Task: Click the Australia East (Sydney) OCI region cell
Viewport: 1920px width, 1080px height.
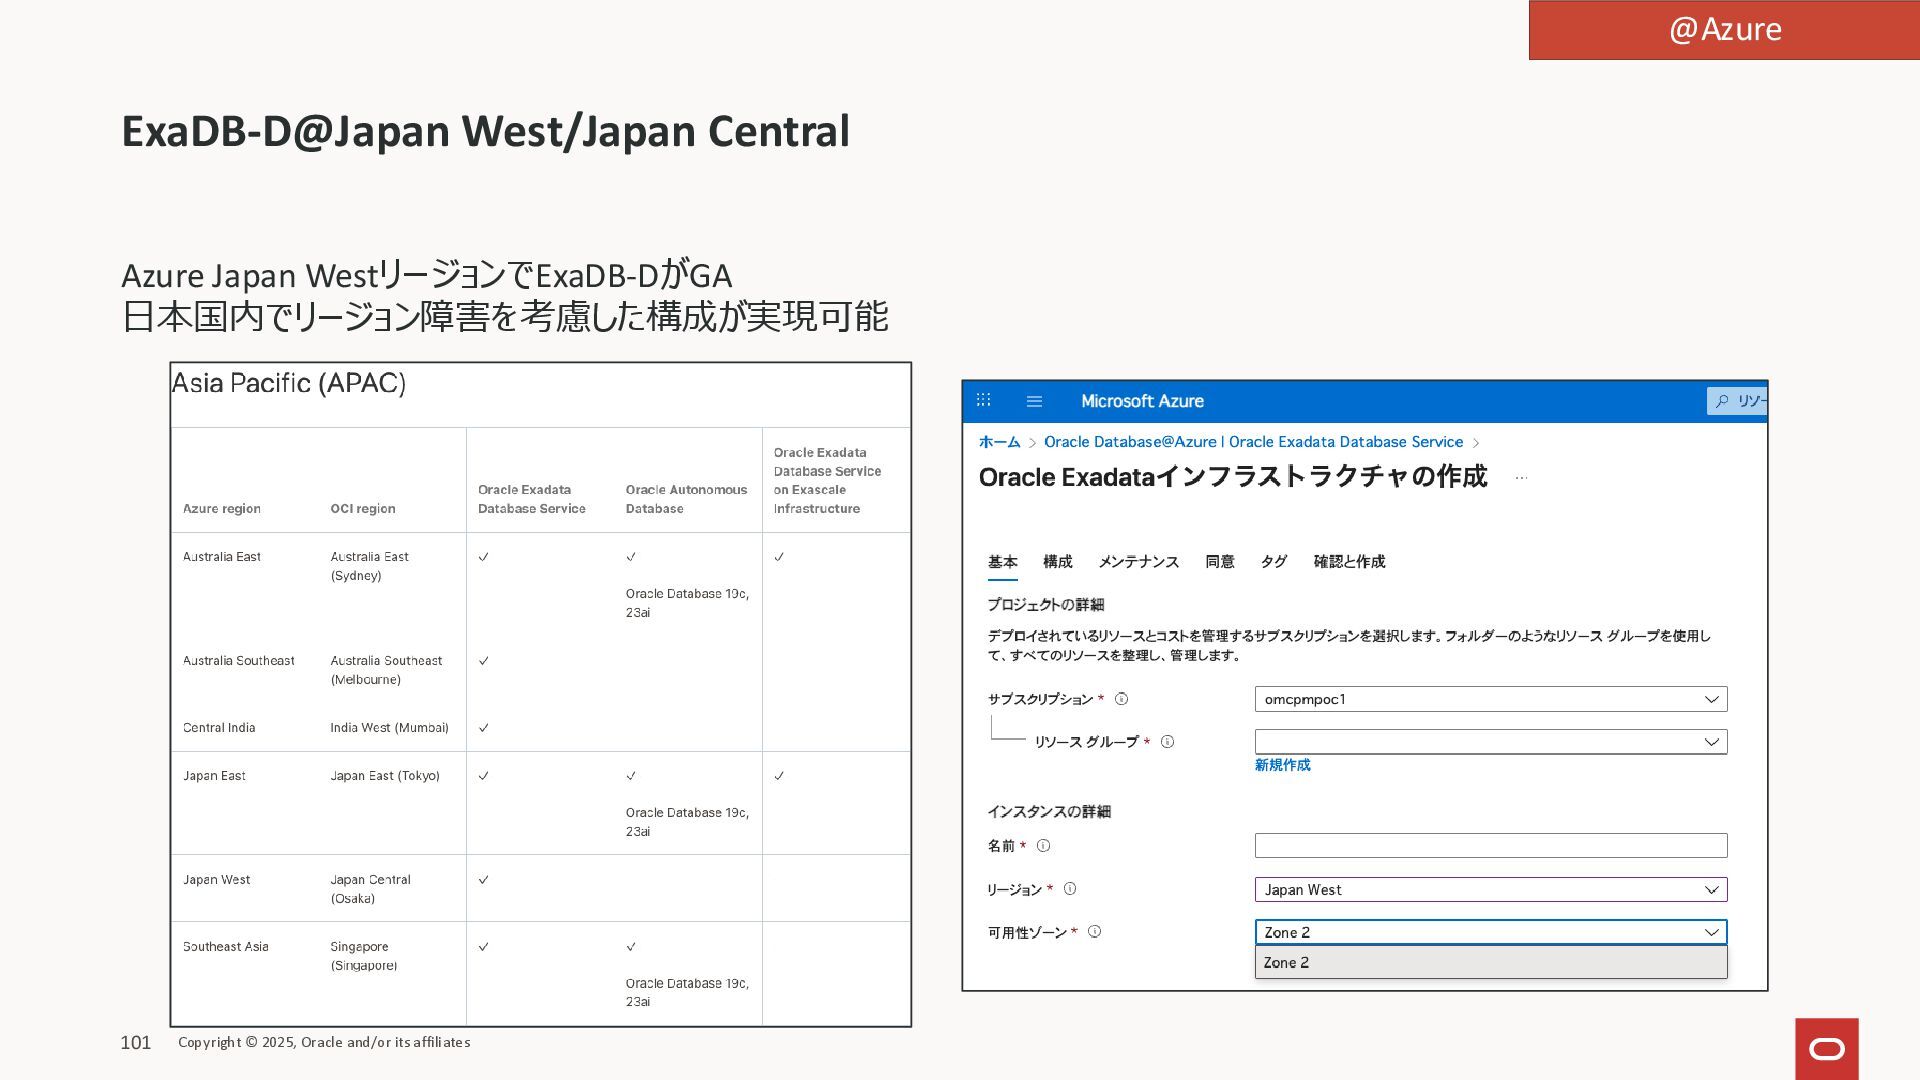Action: [x=369, y=566]
